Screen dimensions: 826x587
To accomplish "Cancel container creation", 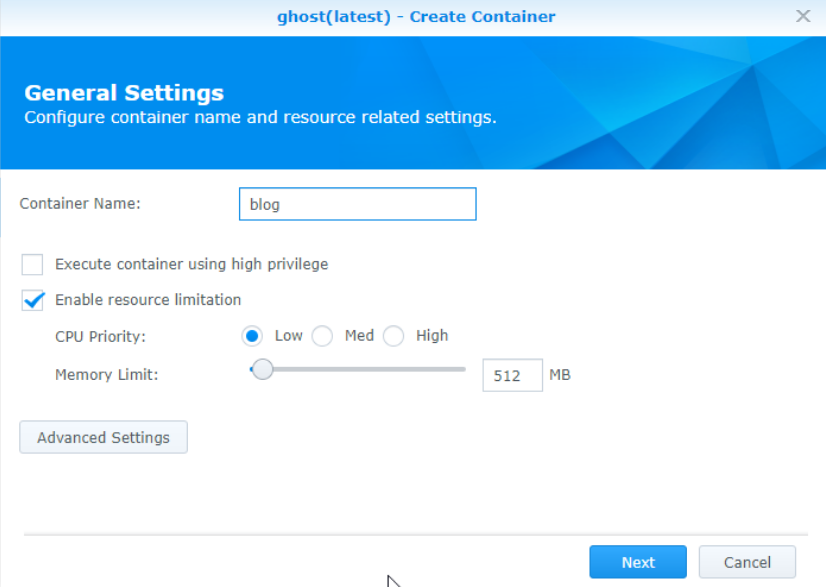I will [x=747, y=562].
